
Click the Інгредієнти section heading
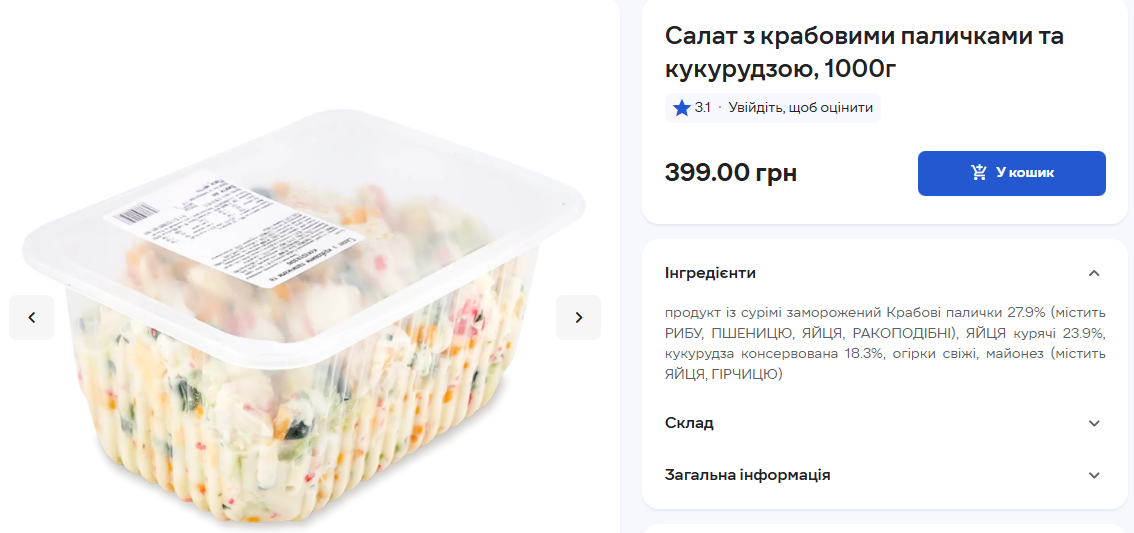click(710, 273)
